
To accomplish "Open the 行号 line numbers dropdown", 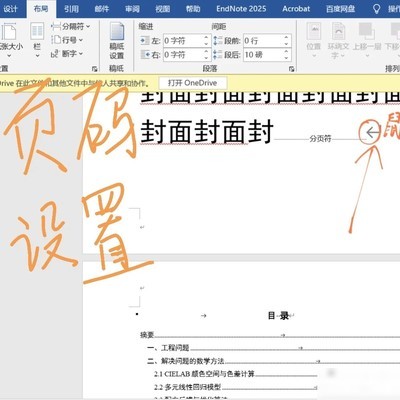I will point(67,40).
